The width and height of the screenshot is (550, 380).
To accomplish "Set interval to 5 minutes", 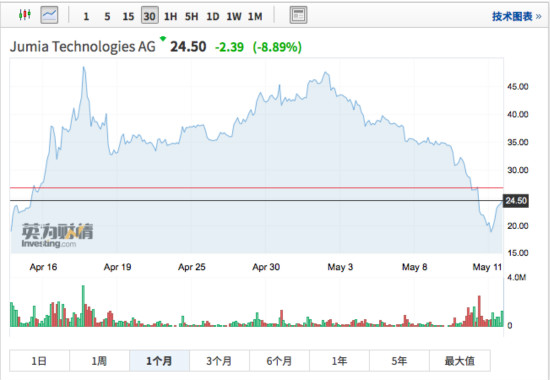I will pos(107,16).
